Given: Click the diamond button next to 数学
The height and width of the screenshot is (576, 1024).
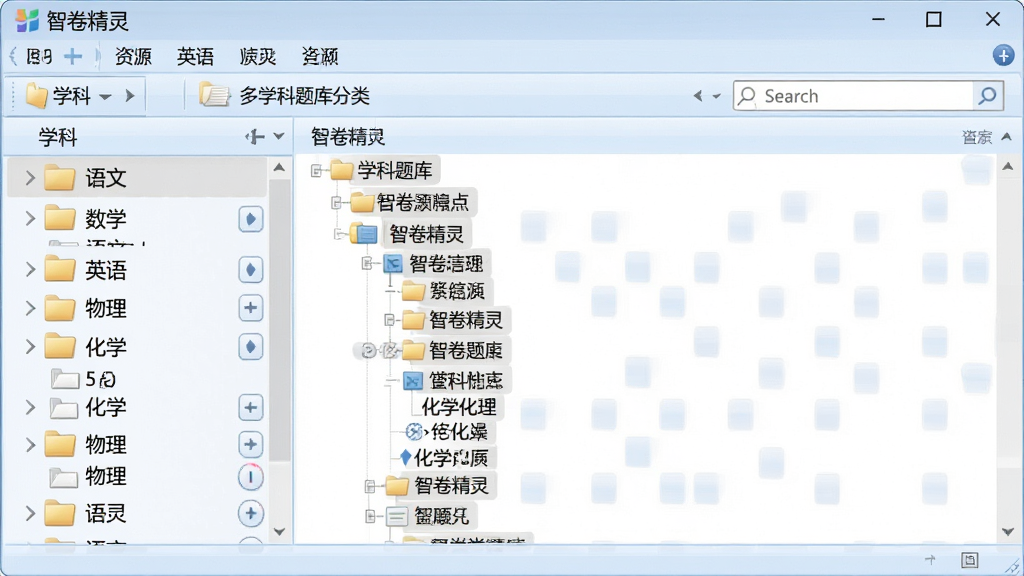Looking at the screenshot, I should tap(251, 219).
